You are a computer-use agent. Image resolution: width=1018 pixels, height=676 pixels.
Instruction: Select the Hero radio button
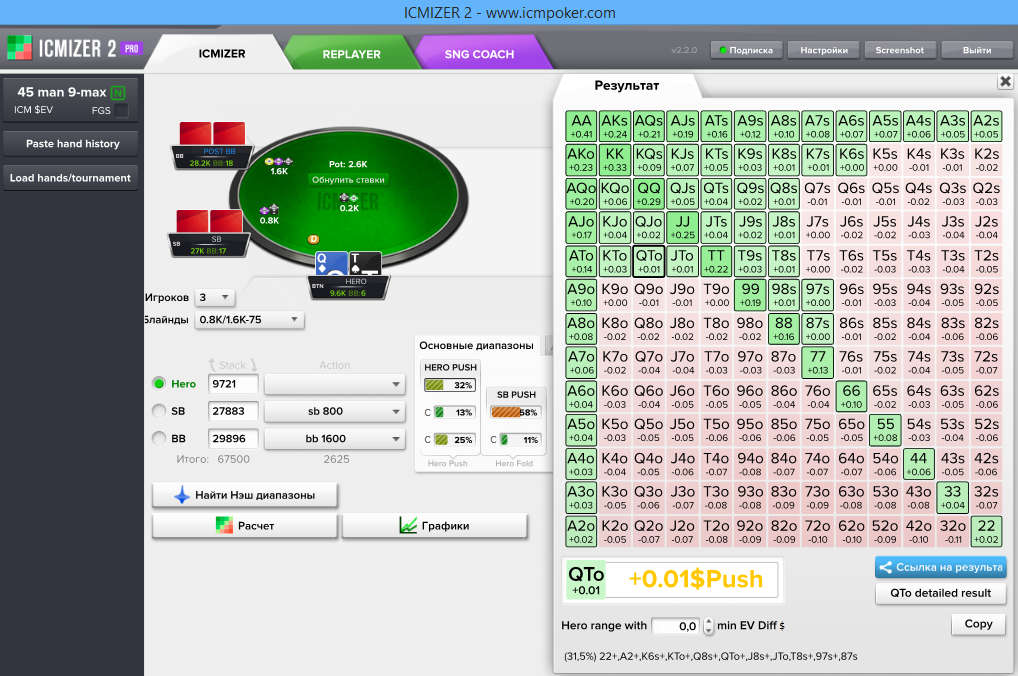click(x=159, y=384)
